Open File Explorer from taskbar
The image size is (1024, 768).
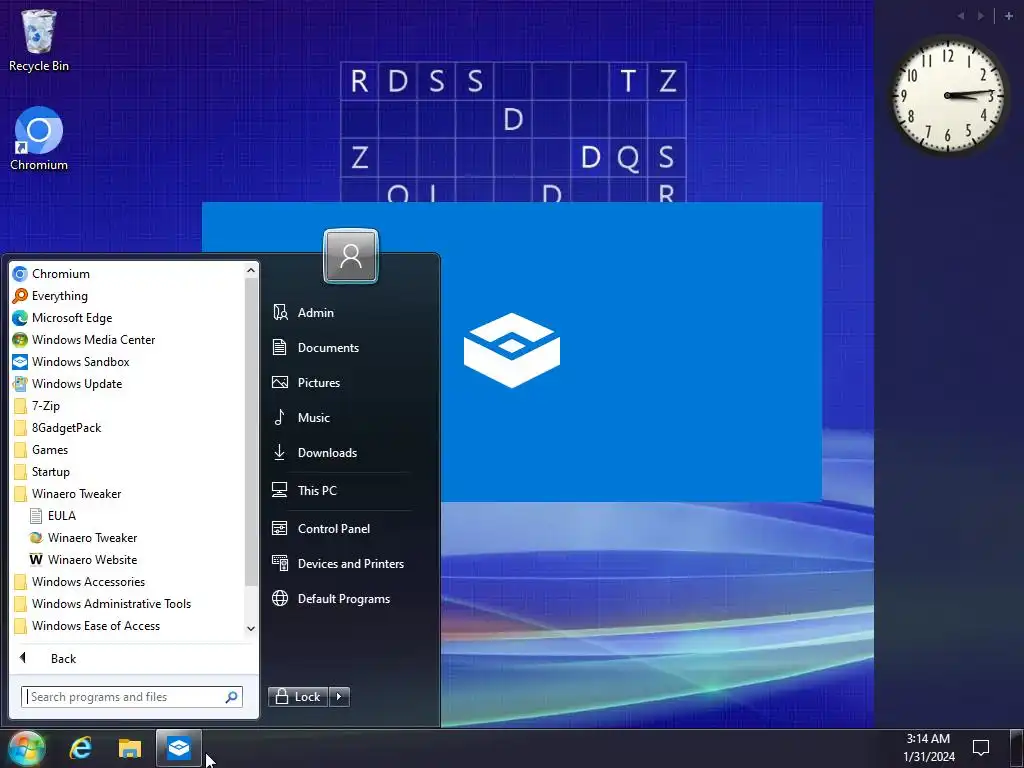130,748
